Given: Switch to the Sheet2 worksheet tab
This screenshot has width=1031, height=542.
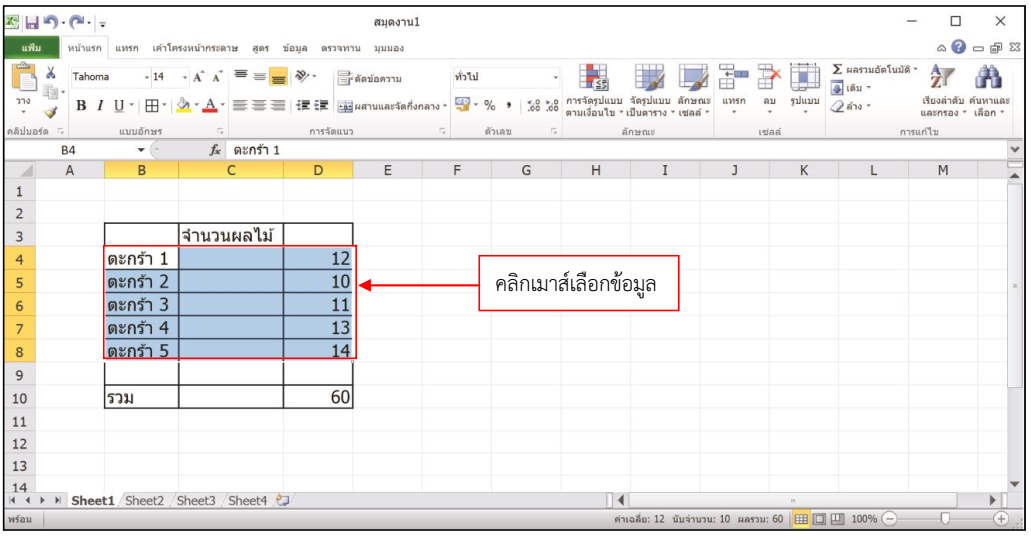Looking at the screenshot, I should (144, 500).
